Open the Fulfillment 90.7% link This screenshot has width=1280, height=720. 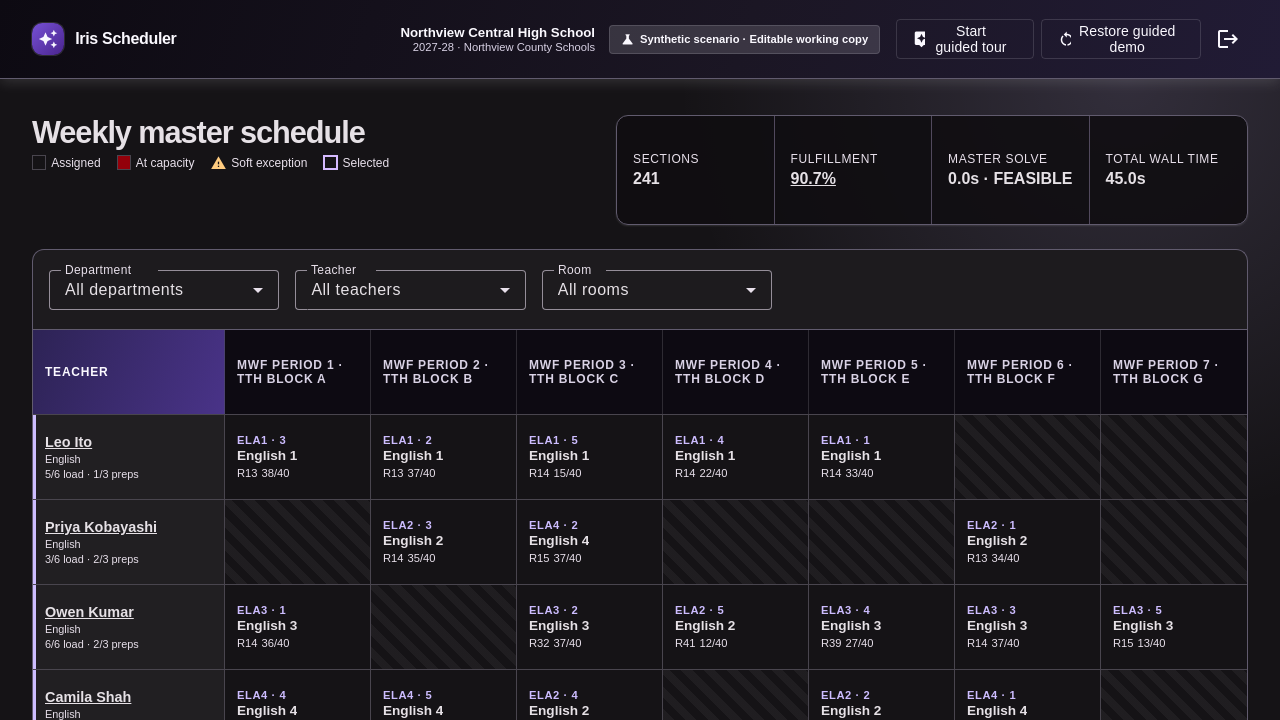(813, 179)
